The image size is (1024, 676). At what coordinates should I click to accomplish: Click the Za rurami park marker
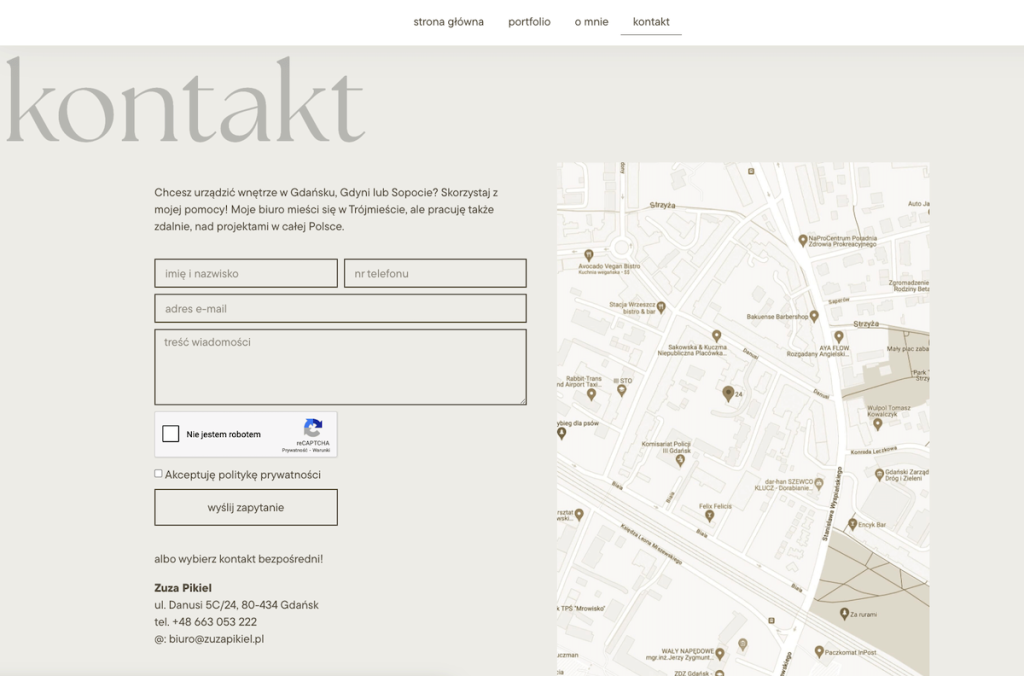point(843,613)
